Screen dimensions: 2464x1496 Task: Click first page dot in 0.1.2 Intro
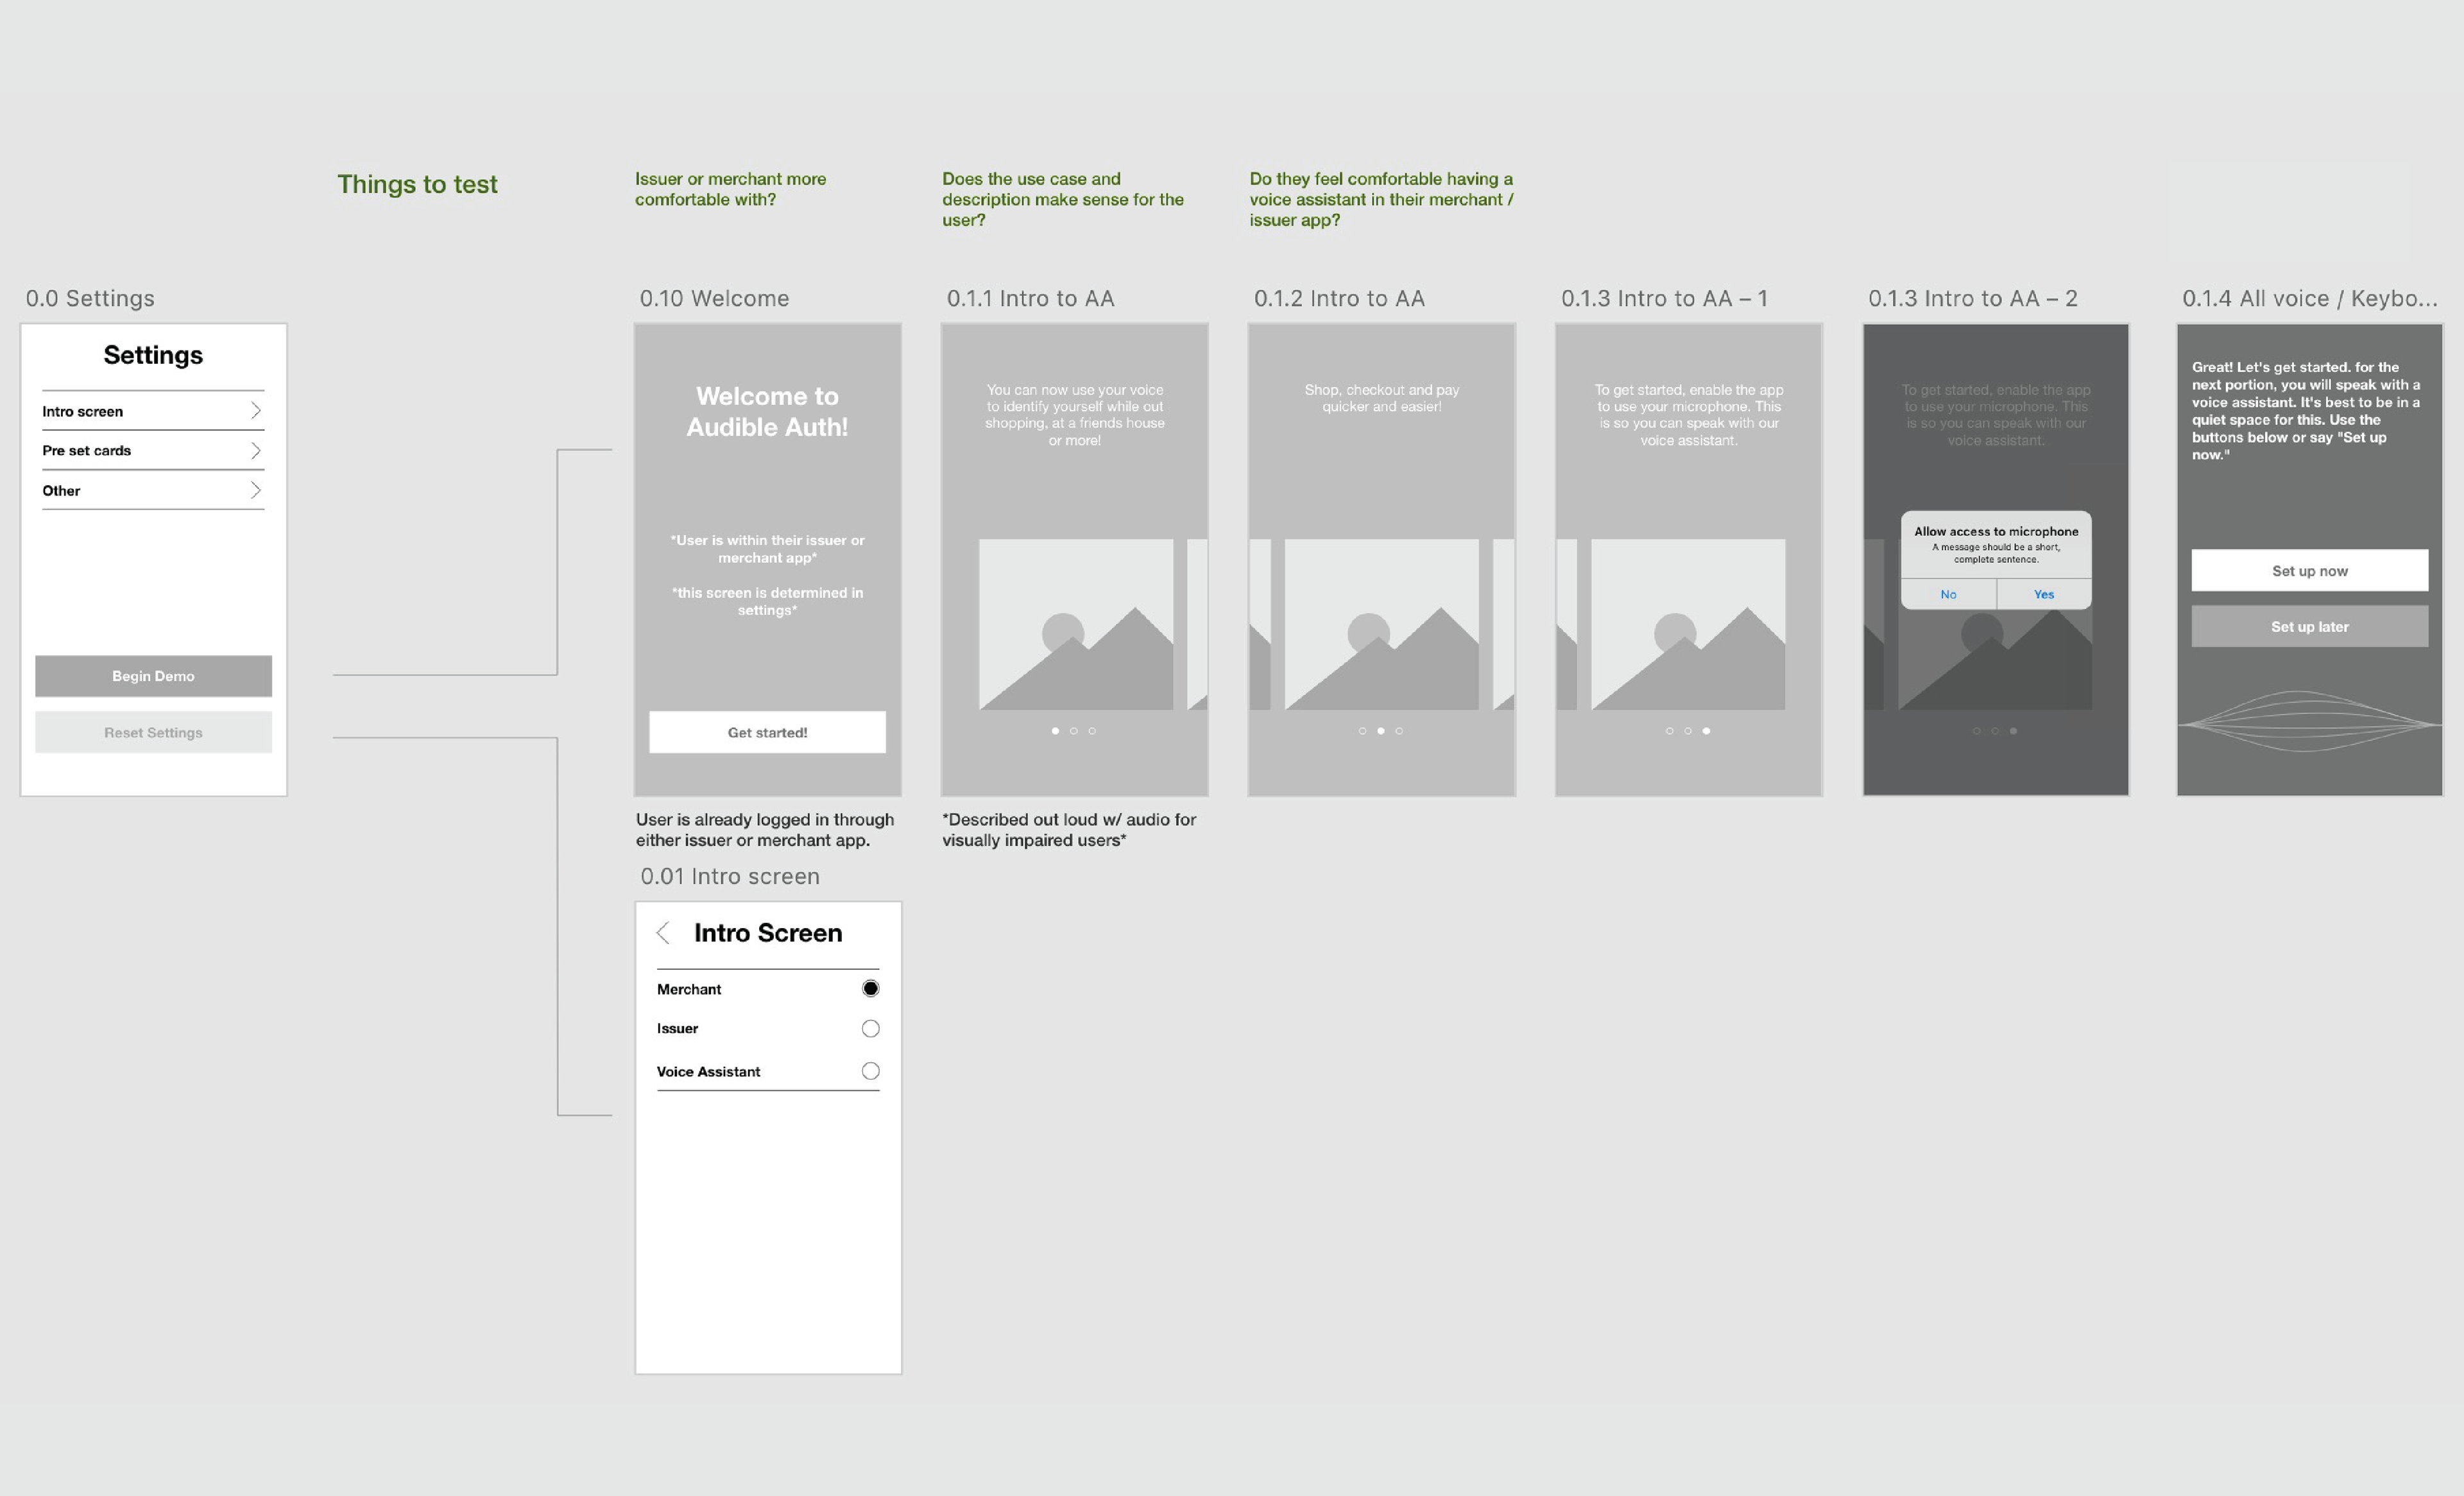[x=1362, y=731]
